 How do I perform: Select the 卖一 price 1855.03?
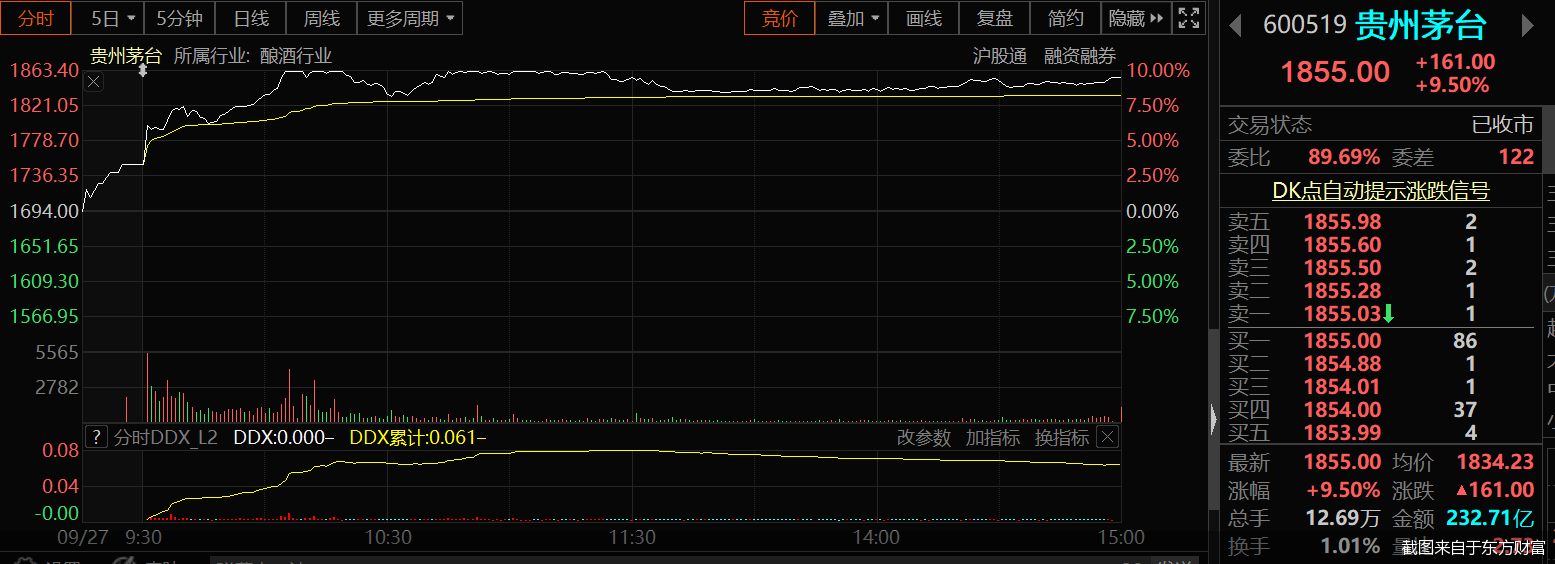click(1342, 314)
